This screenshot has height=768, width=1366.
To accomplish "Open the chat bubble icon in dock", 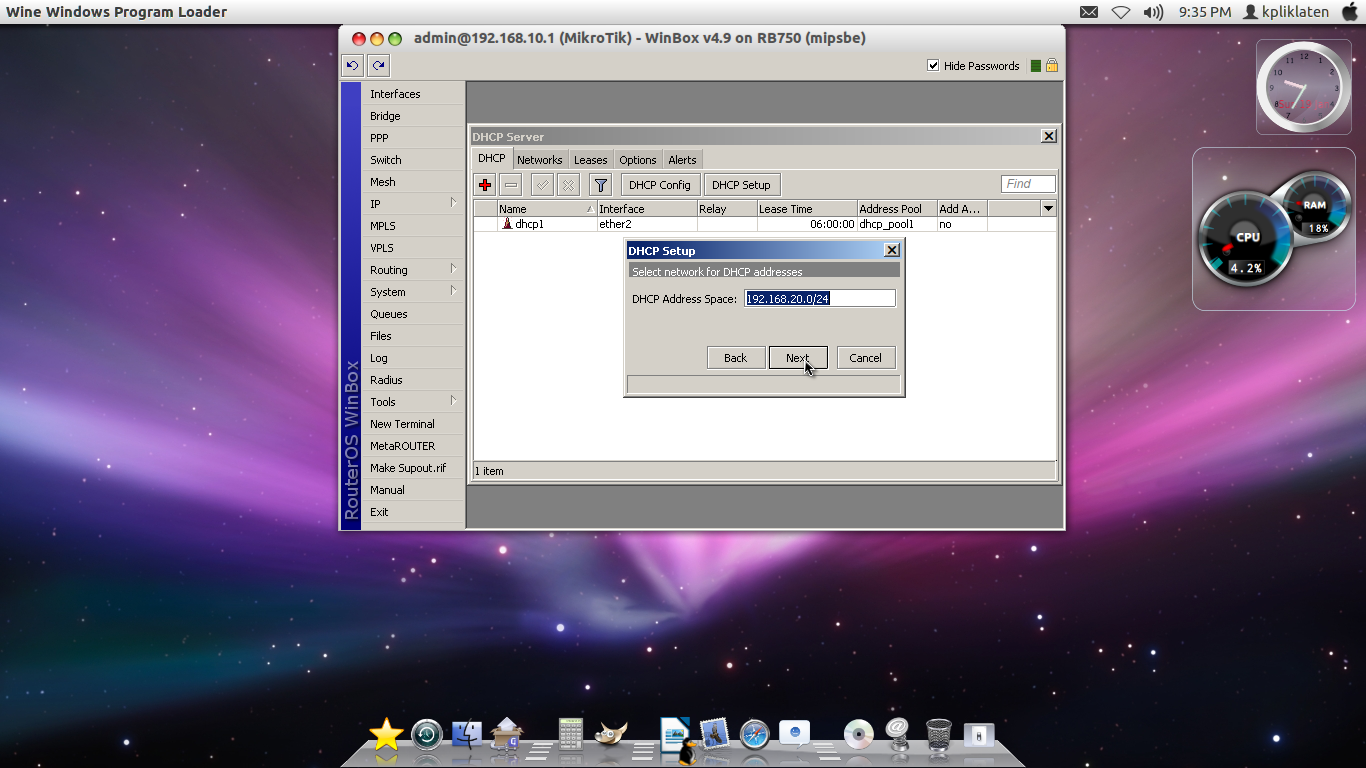I will pos(795,733).
